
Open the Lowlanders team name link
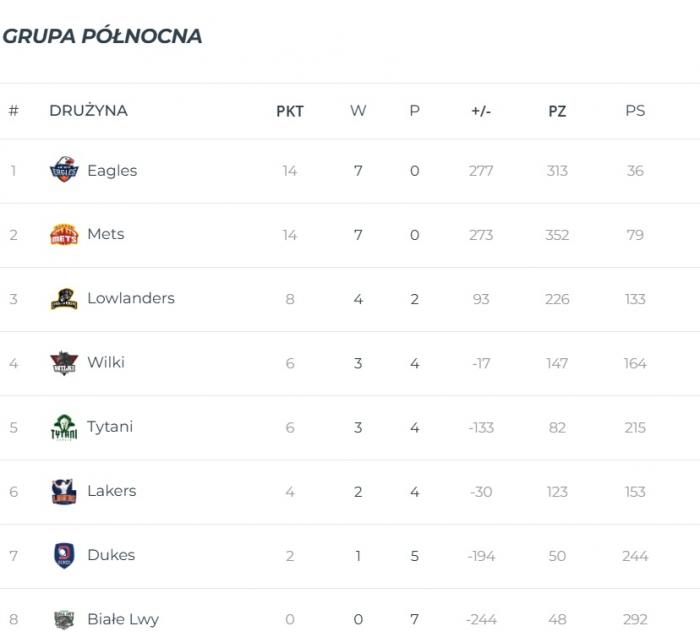(131, 298)
